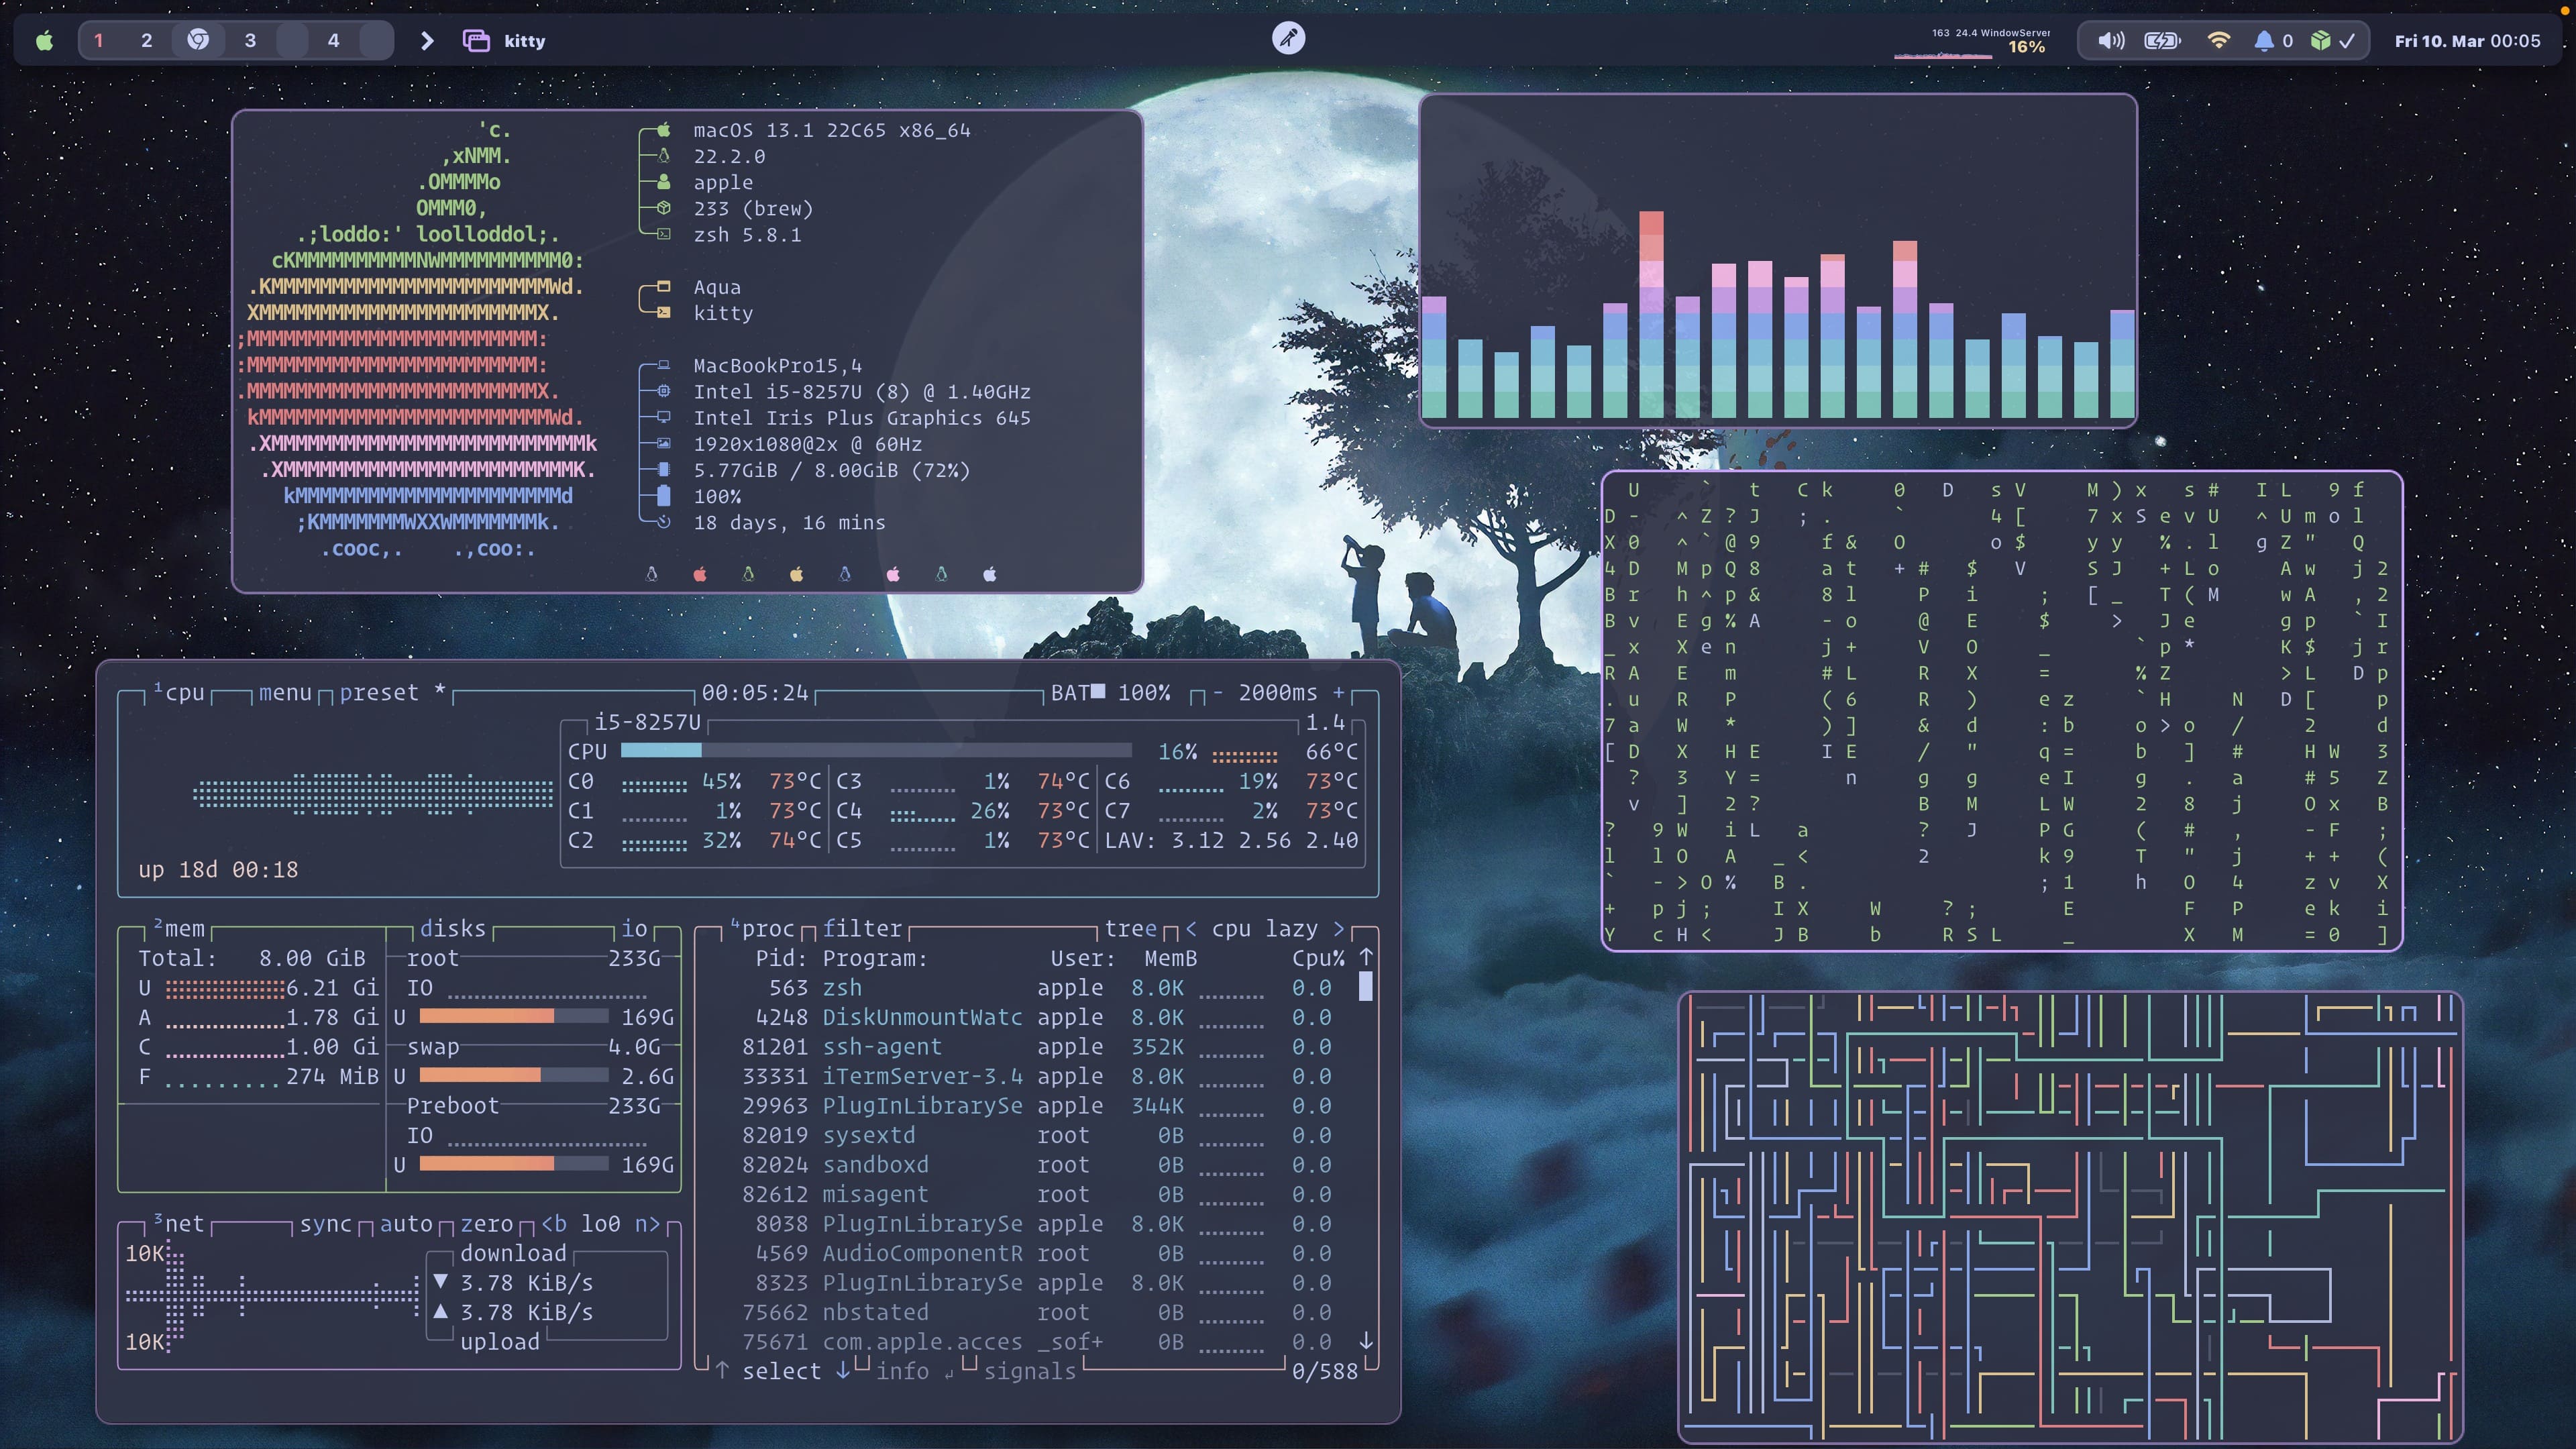Click plus to increase 2000ms update interval

(1339, 693)
